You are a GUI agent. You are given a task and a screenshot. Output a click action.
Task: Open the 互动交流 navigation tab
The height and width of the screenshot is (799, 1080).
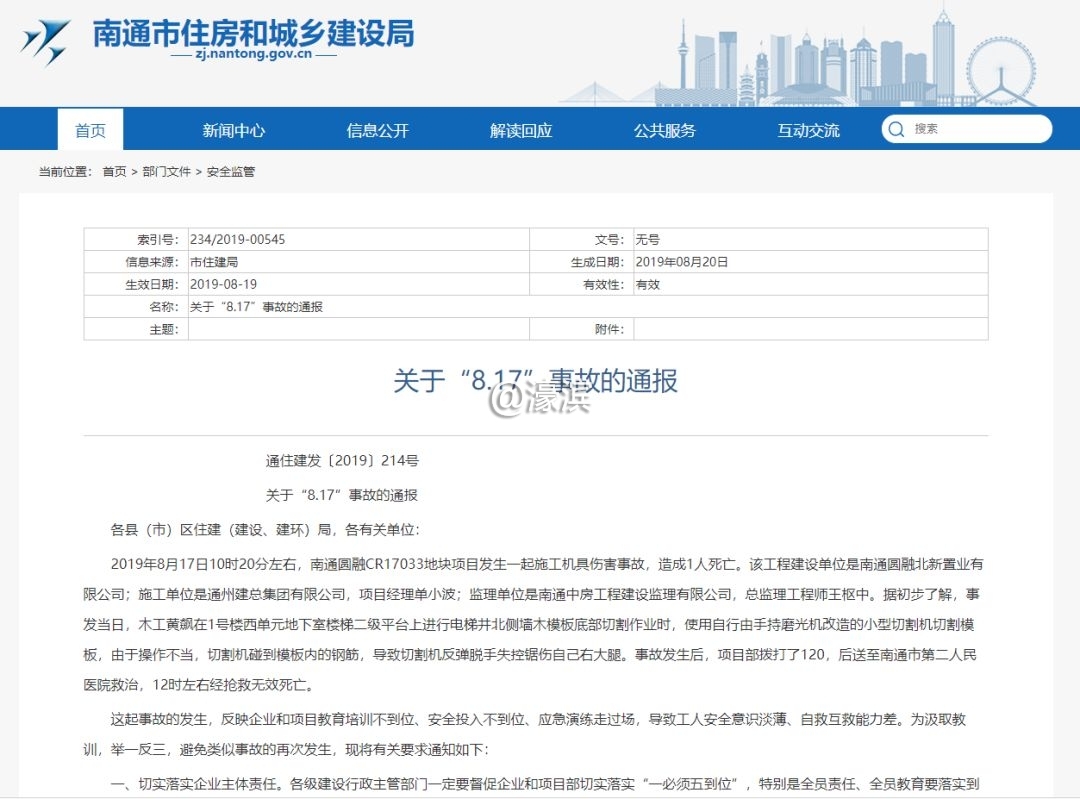[809, 130]
